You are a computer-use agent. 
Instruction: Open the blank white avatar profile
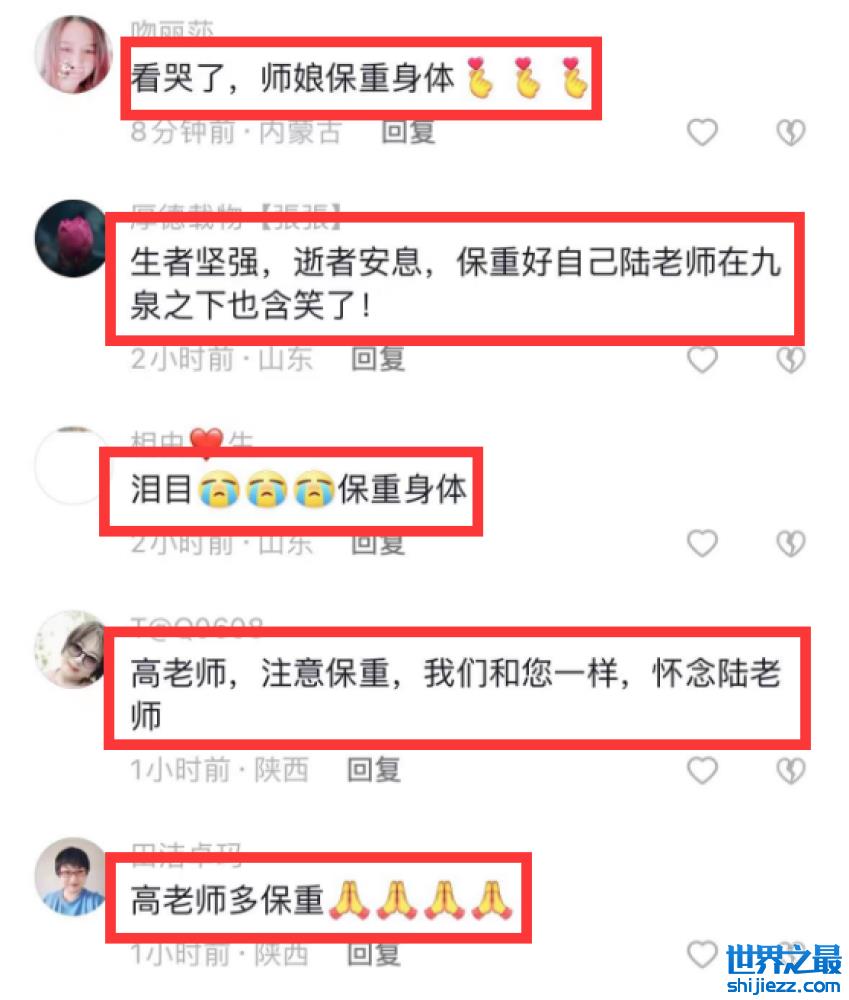pos(69,466)
